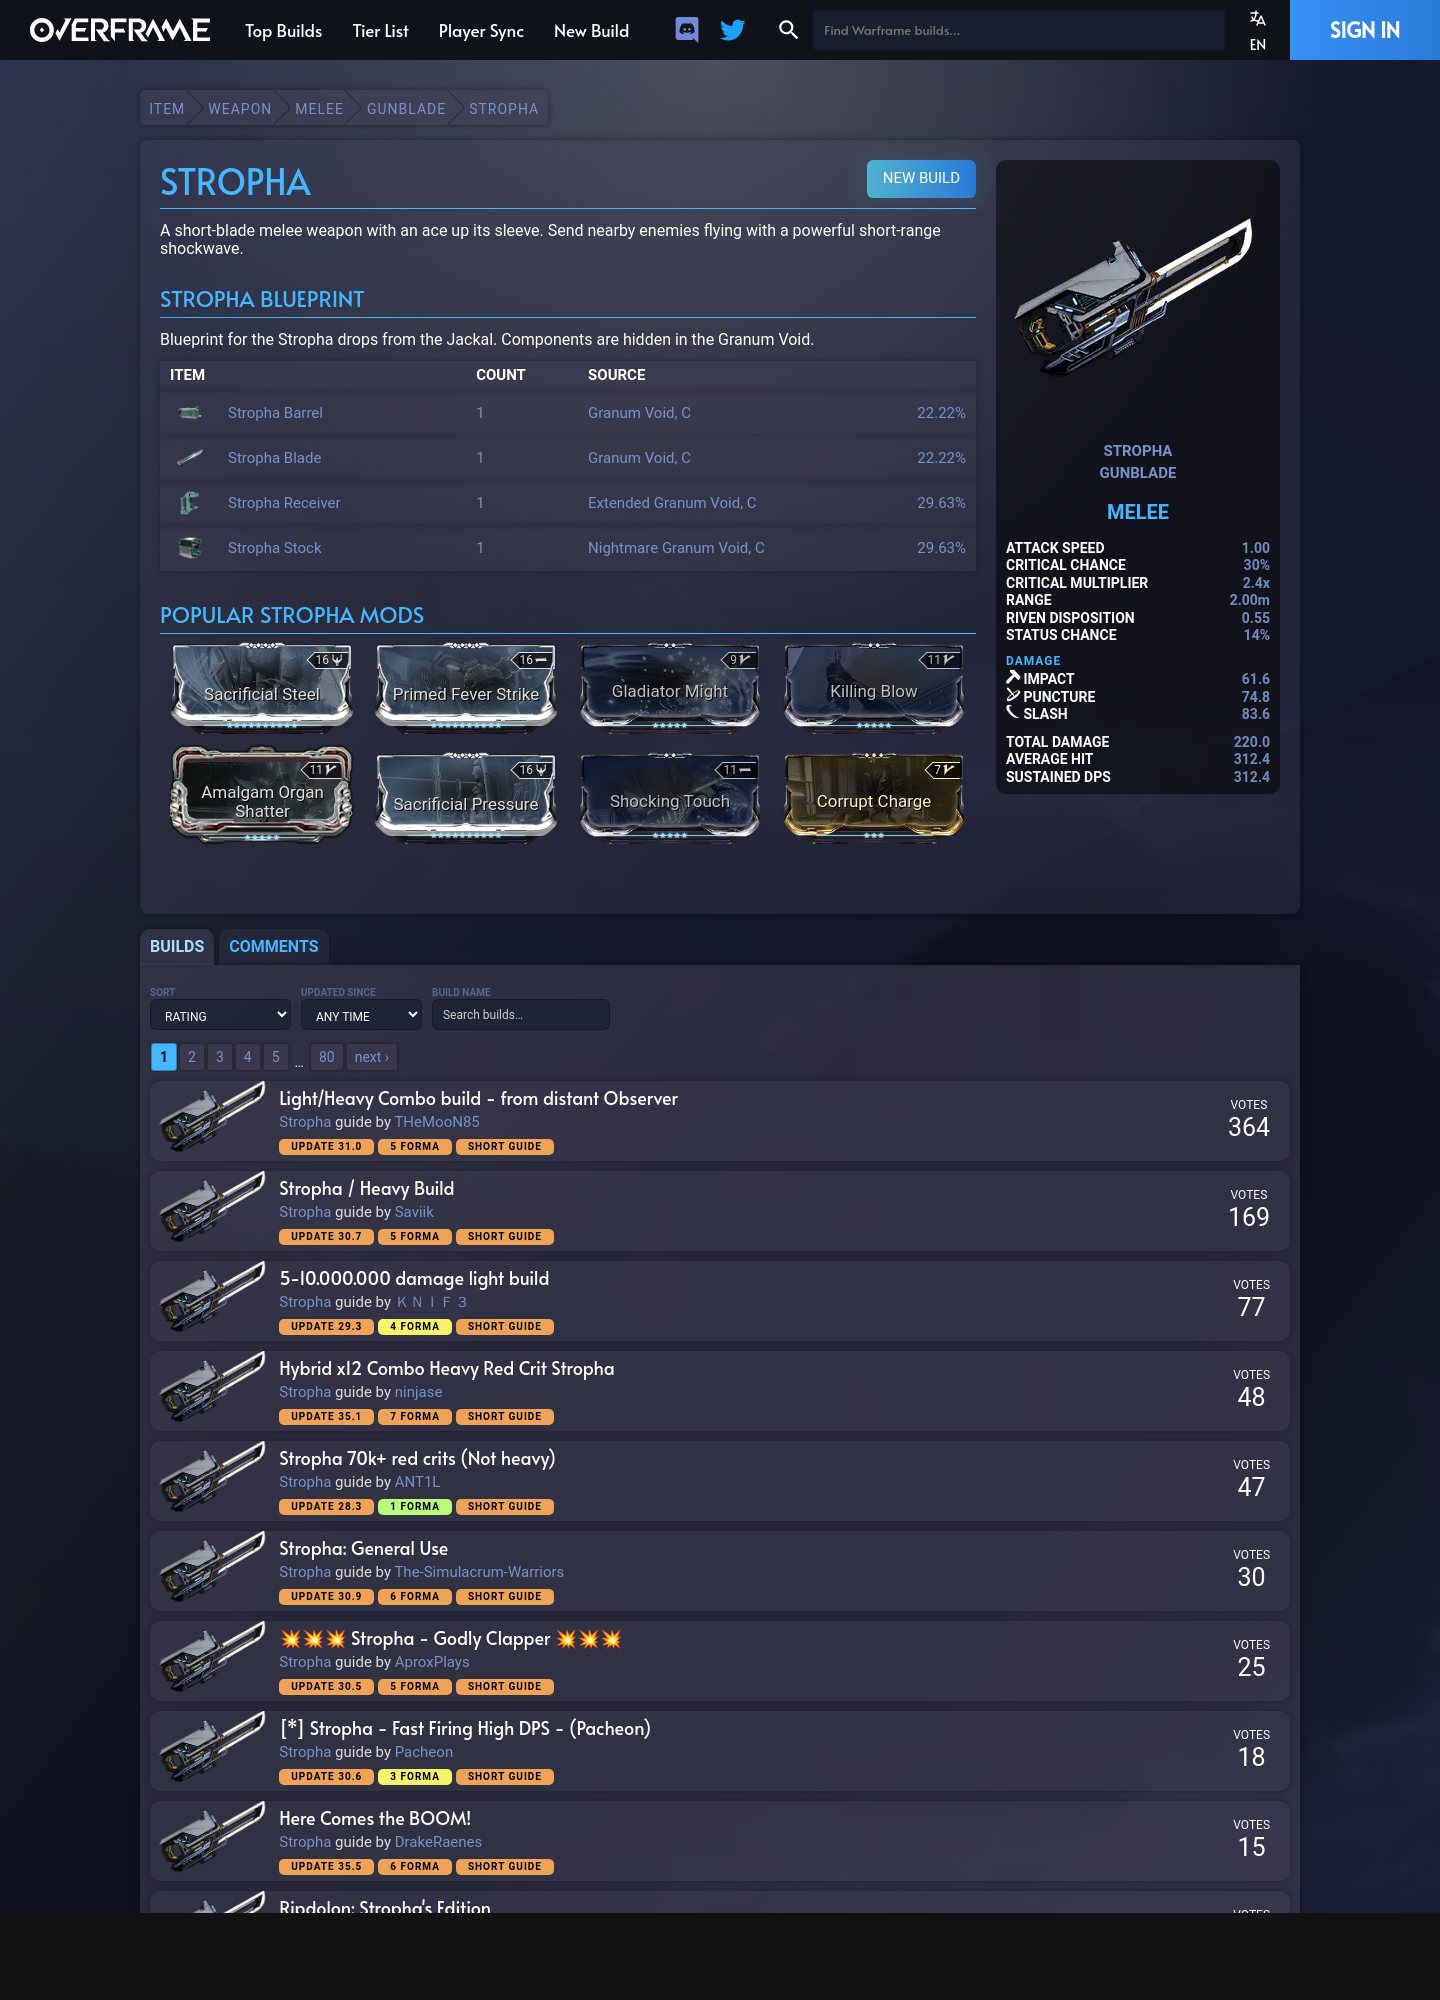The height and width of the screenshot is (2000, 1440).
Task: Open the Light/Heavy Combo build title
Action: coord(478,1098)
